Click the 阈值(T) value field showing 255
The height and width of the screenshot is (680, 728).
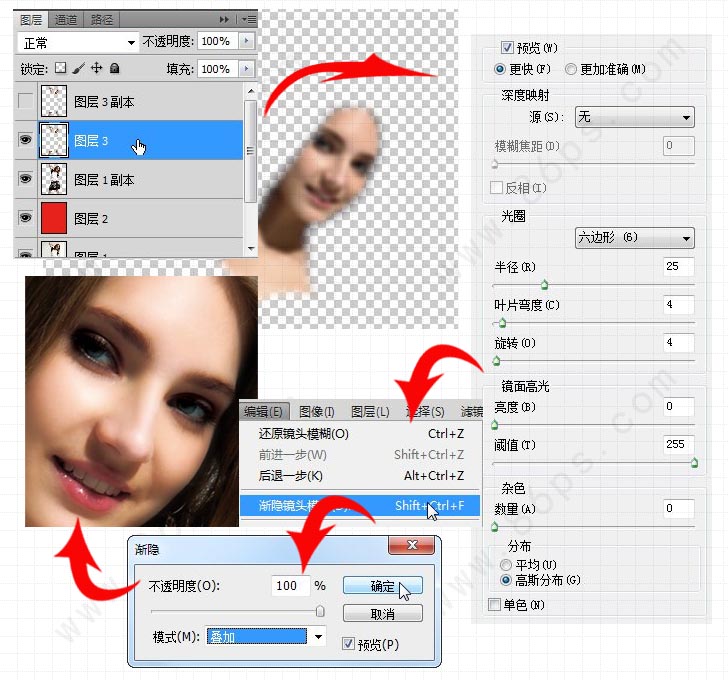pos(679,444)
